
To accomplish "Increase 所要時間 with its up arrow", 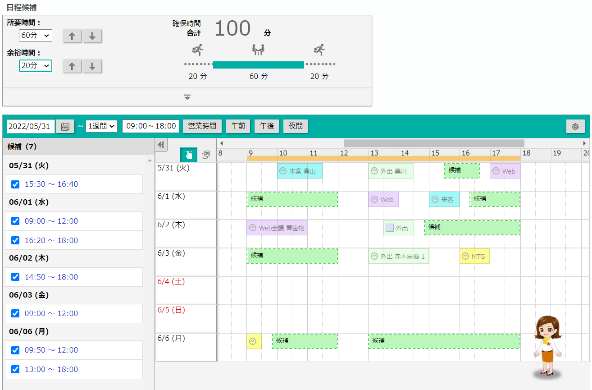I will pos(72,36).
